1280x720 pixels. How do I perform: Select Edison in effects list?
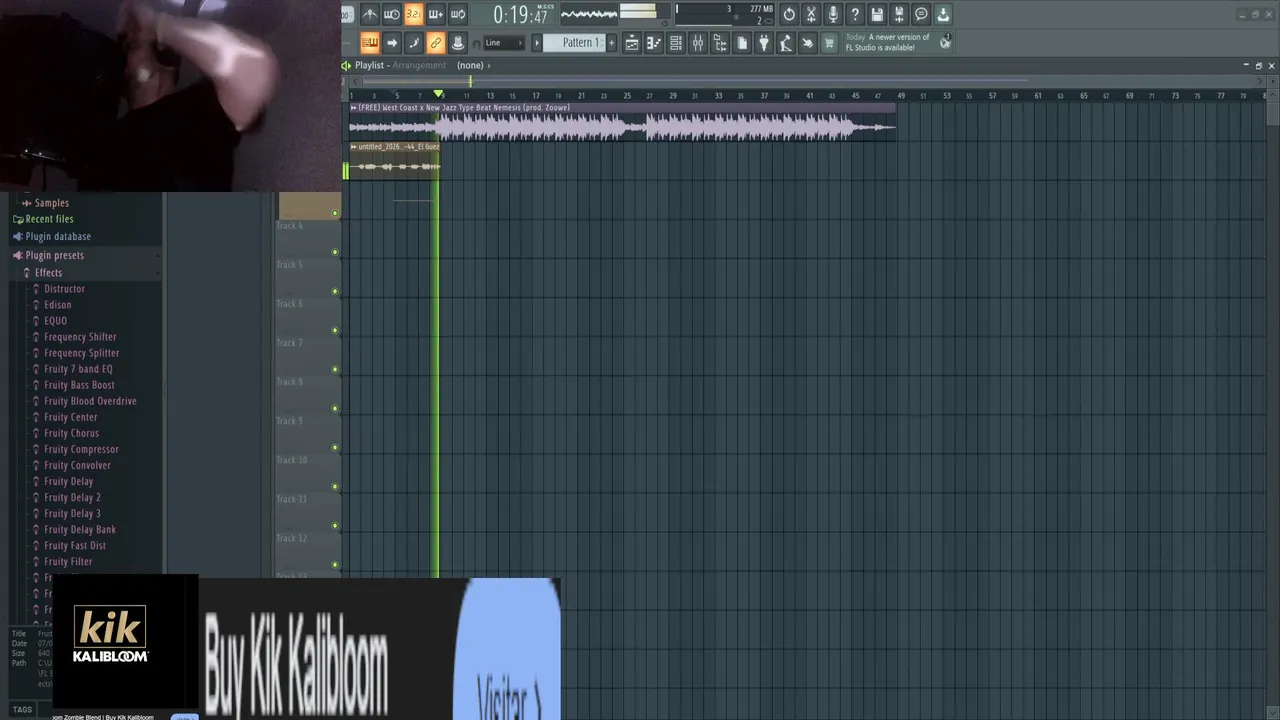(x=57, y=305)
